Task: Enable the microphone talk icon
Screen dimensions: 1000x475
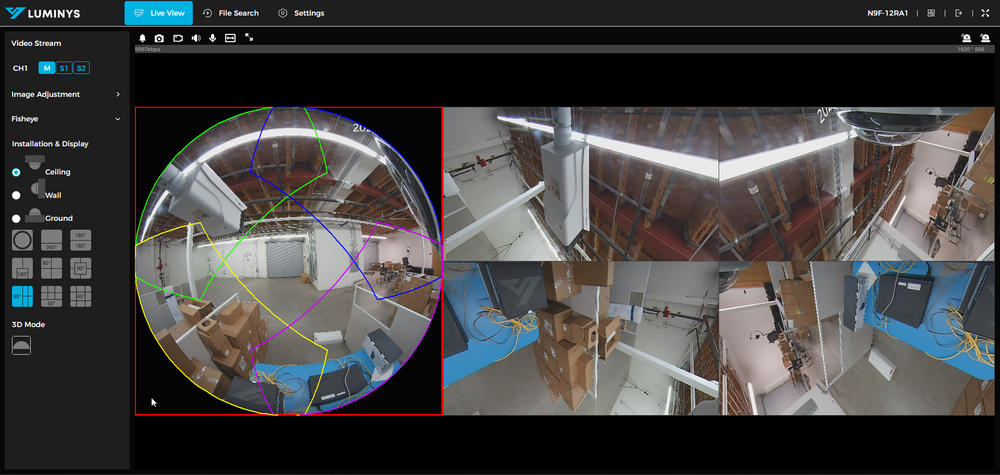Action: click(x=213, y=38)
